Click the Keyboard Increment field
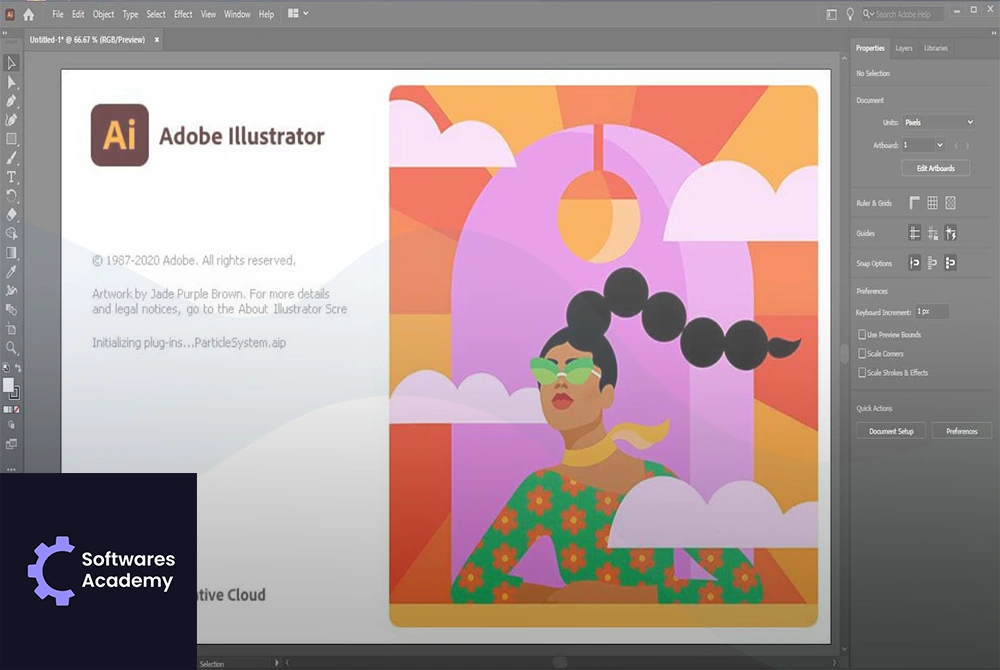The image size is (1000, 670). tap(932, 311)
